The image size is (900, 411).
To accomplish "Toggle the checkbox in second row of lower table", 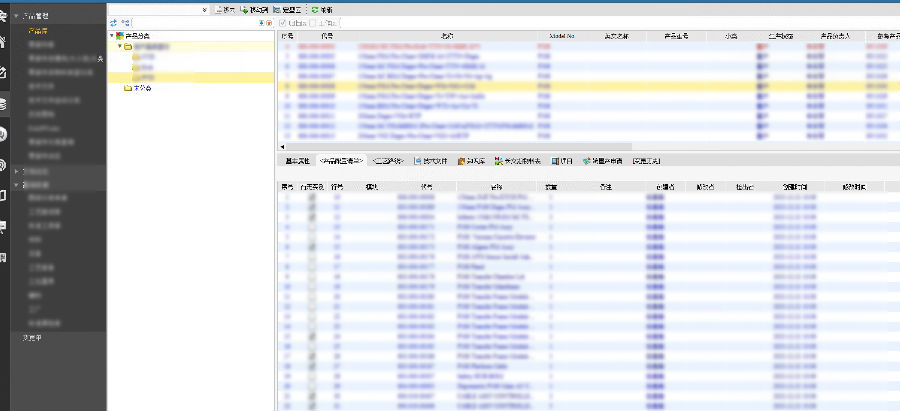I will [x=312, y=207].
